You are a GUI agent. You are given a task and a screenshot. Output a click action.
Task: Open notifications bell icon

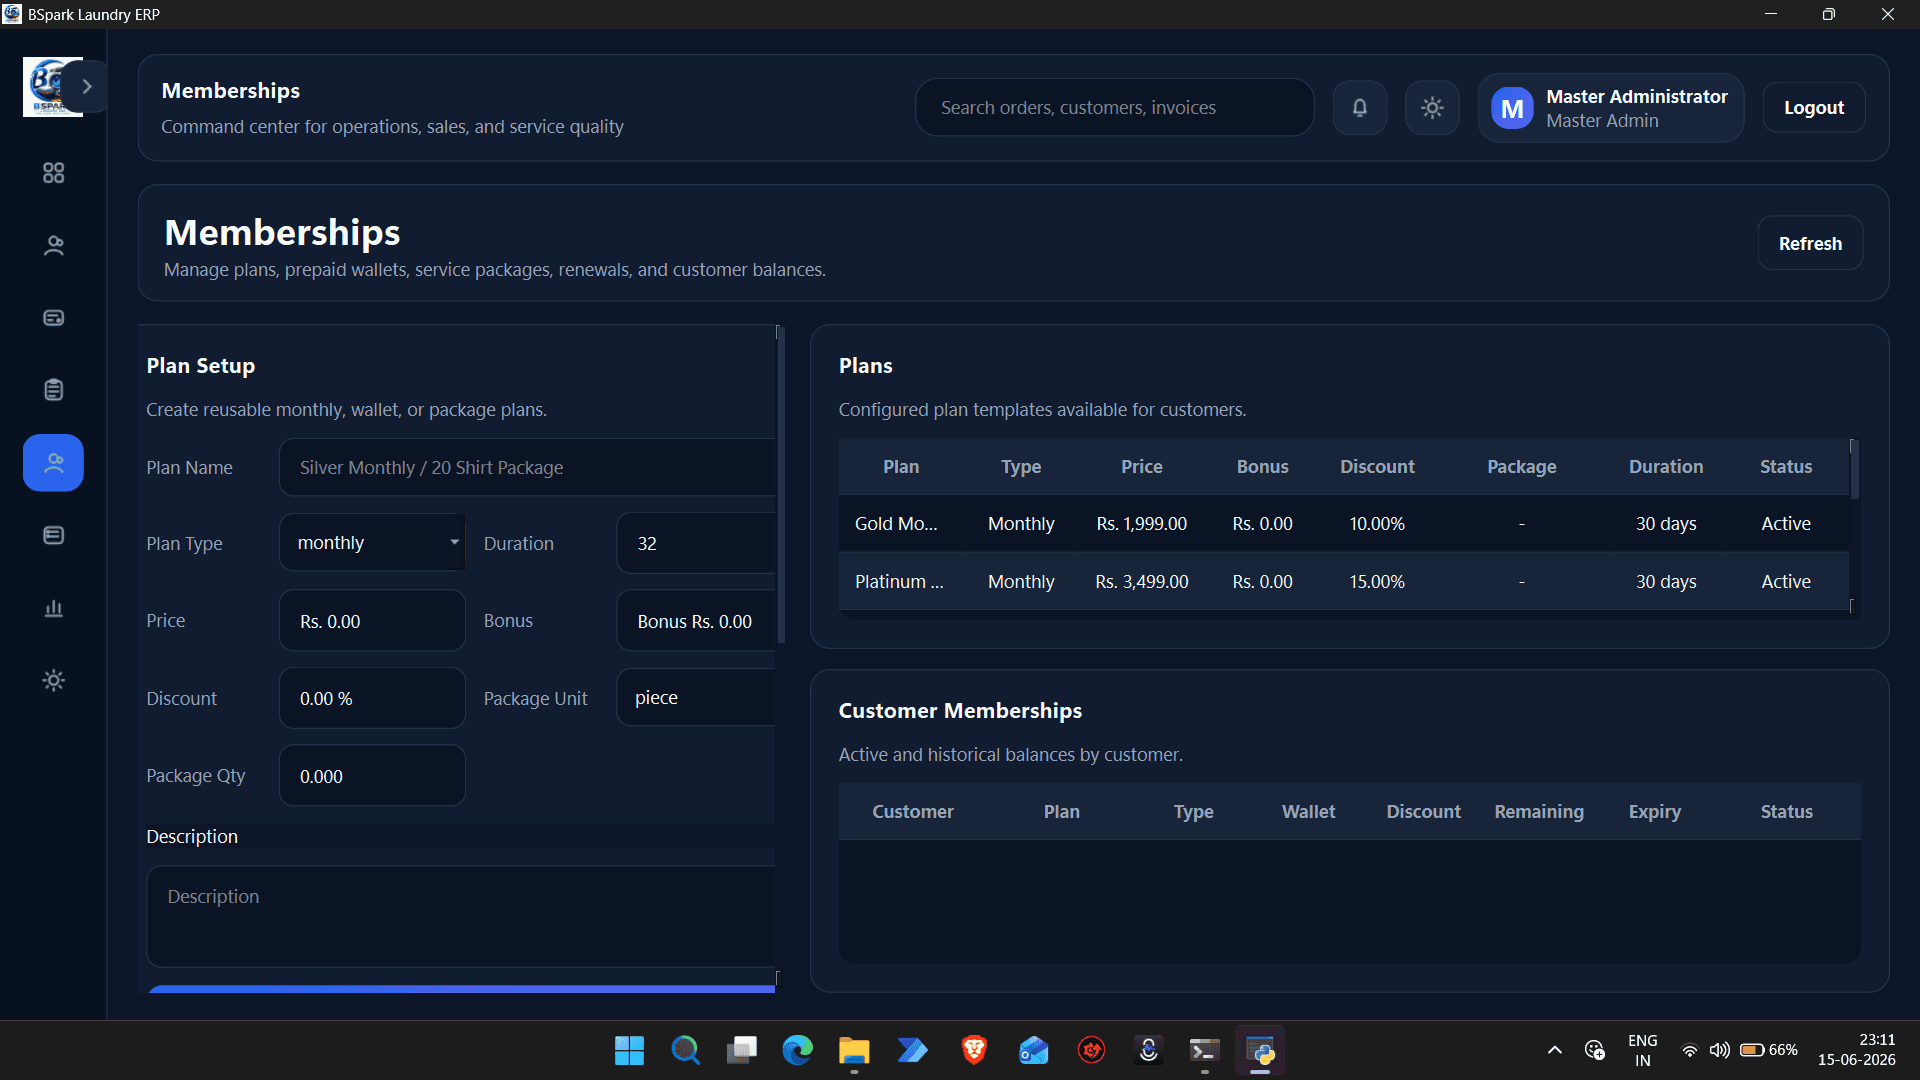[1360, 107]
